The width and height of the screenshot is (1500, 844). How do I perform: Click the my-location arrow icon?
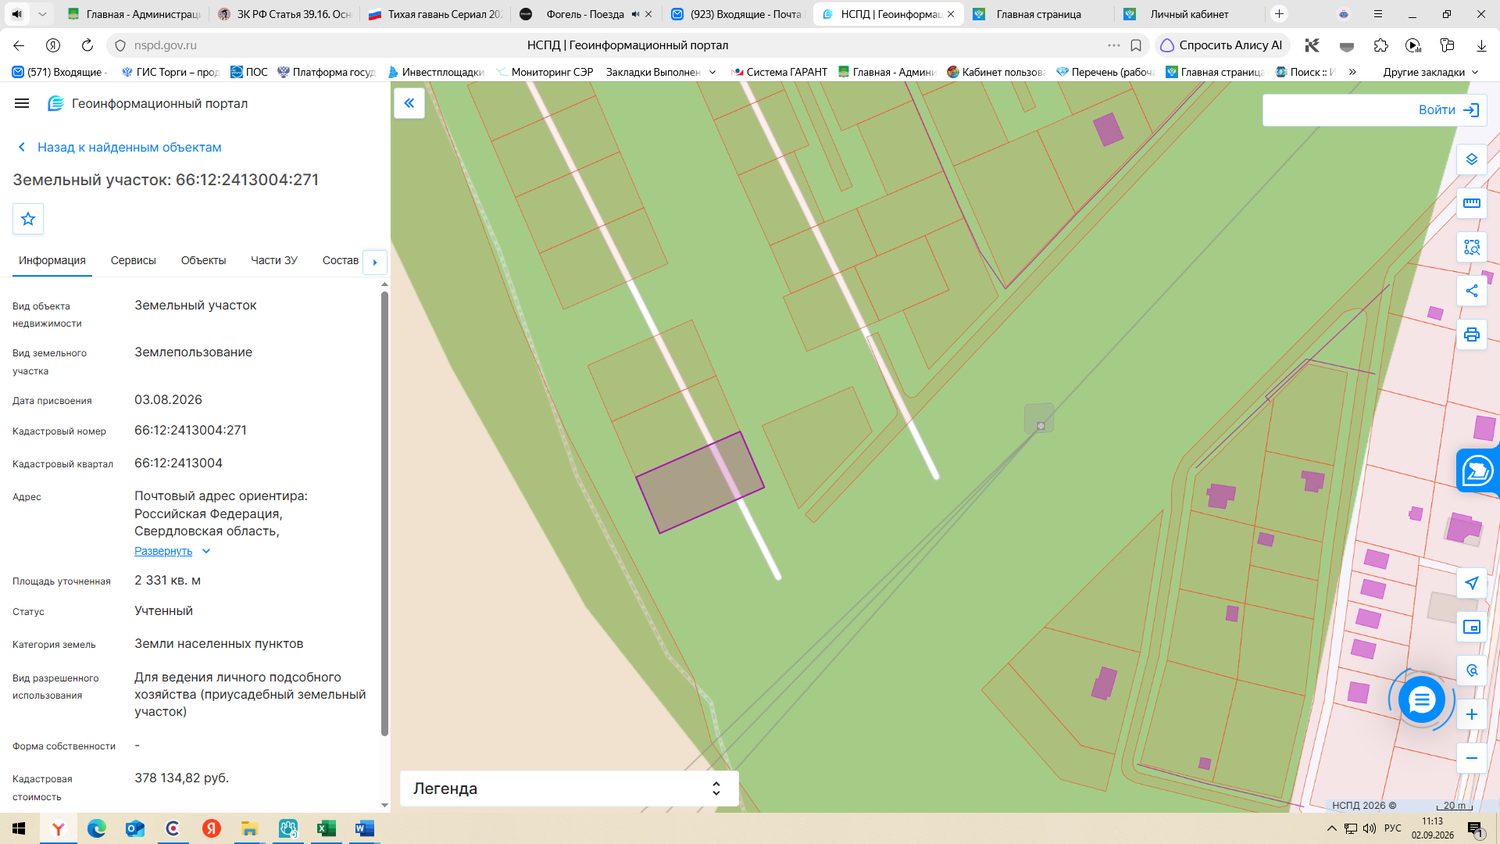tap(1471, 583)
